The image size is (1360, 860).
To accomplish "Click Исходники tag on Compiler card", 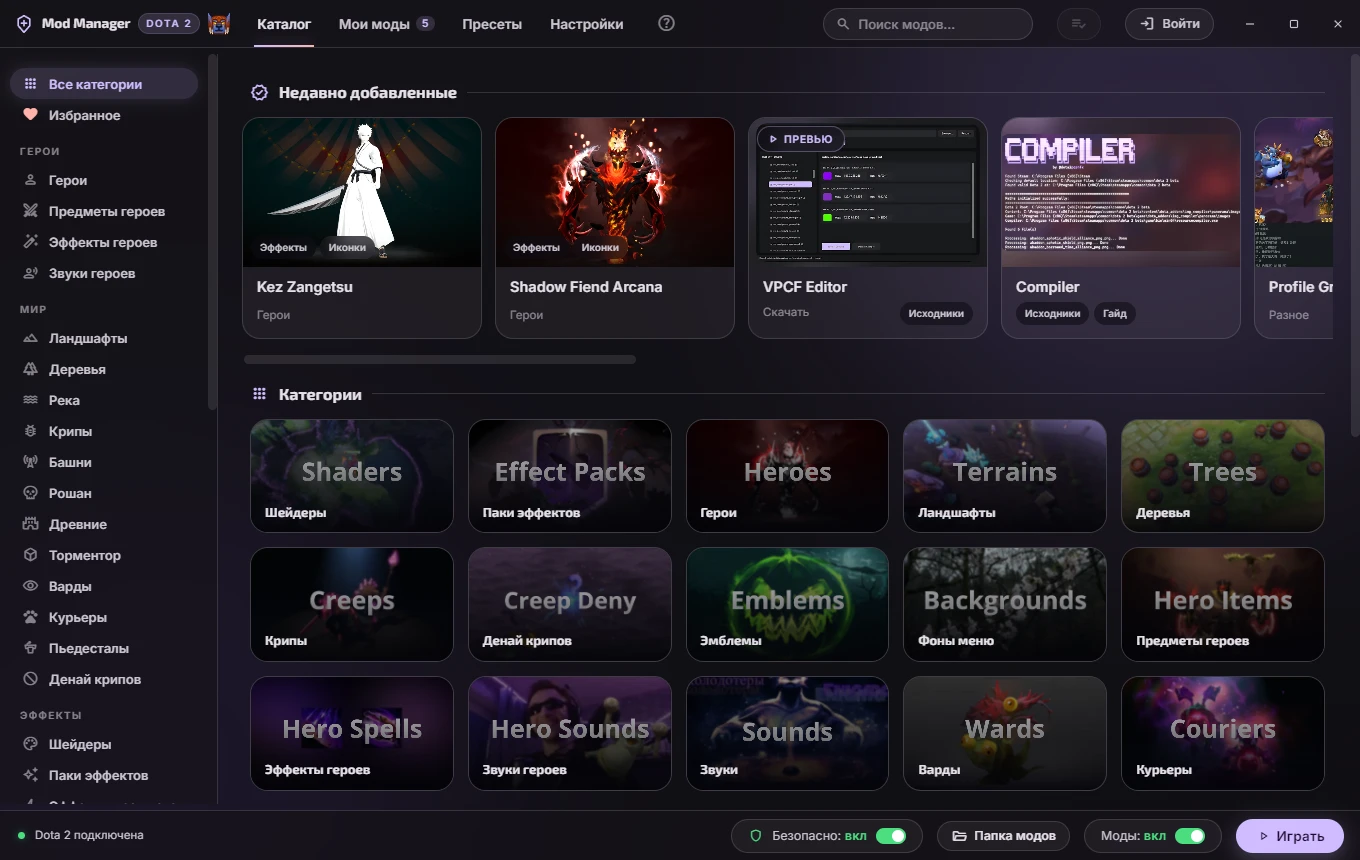I will tap(1052, 313).
